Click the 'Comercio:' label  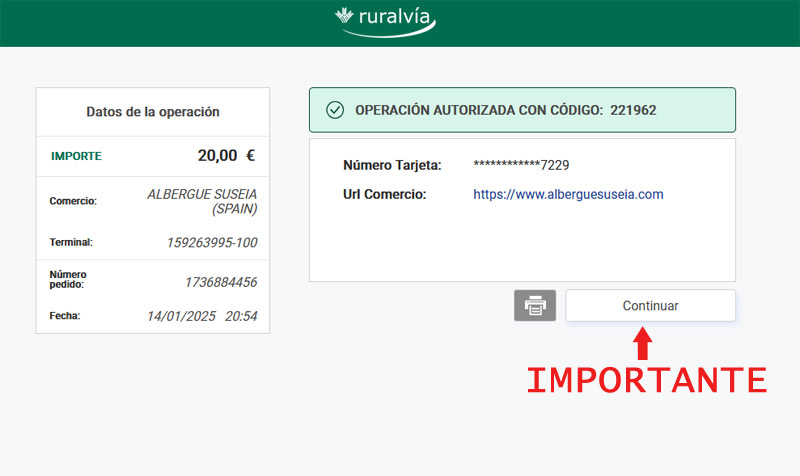[x=73, y=201]
